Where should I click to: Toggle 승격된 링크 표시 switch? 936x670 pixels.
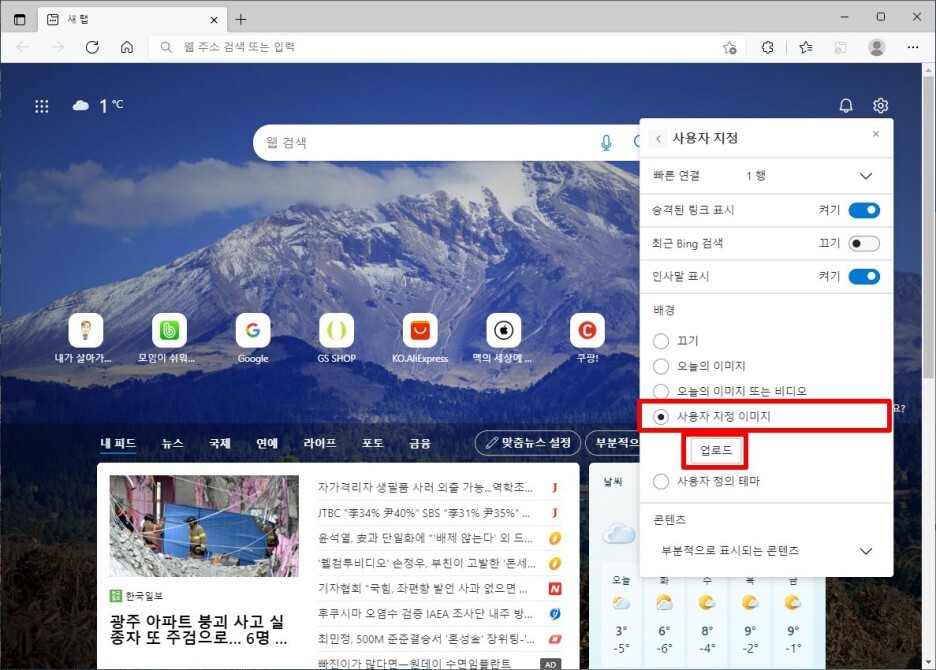(864, 210)
